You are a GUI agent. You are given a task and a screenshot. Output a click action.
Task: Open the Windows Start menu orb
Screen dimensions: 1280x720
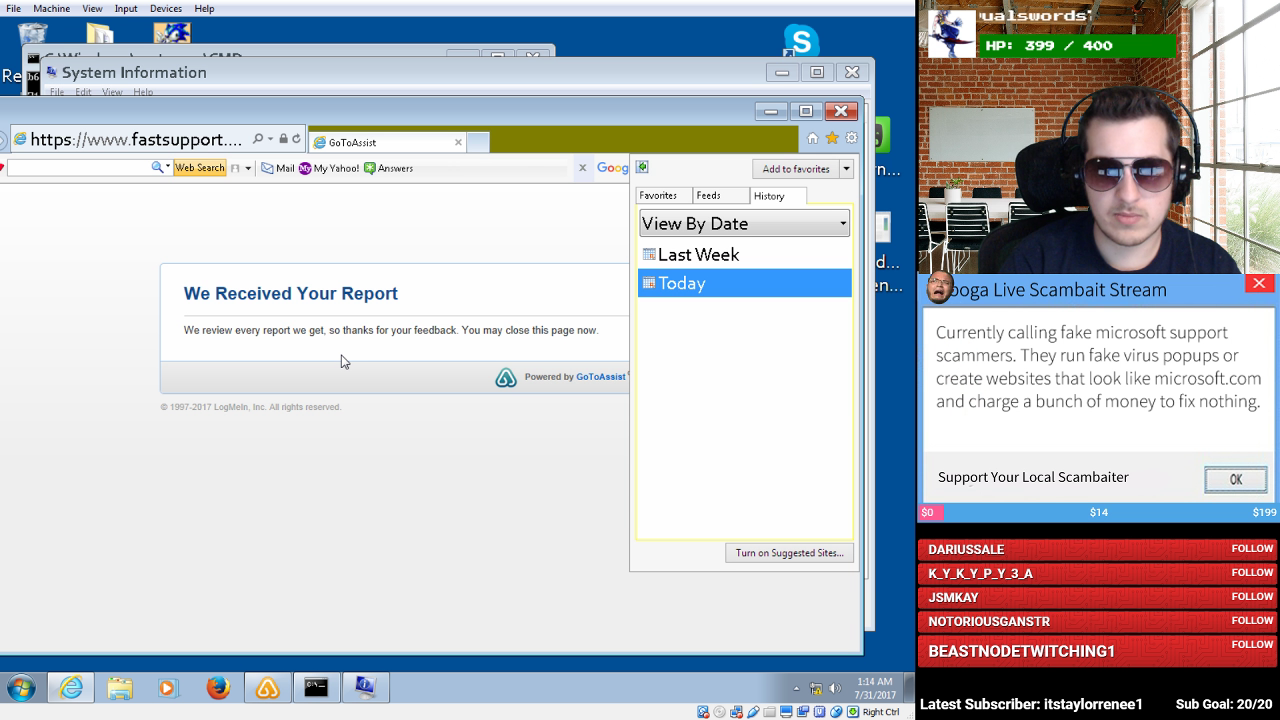(x=21, y=688)
